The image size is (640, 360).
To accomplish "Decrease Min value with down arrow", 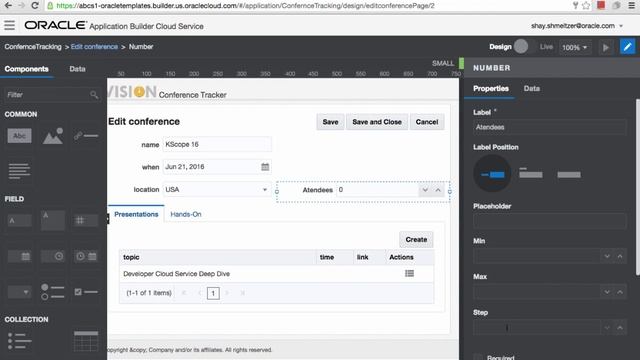I will coord(607,256).
